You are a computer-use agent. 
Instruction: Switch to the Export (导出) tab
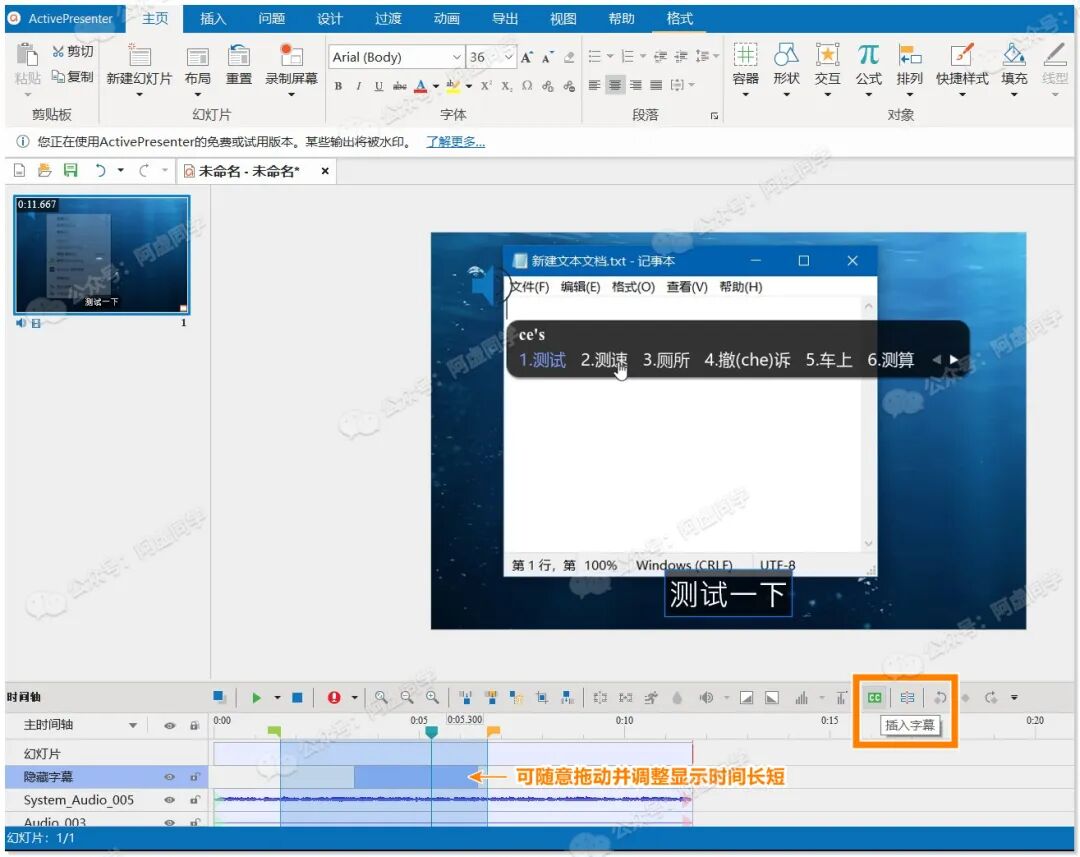click(x=505, y=19)
